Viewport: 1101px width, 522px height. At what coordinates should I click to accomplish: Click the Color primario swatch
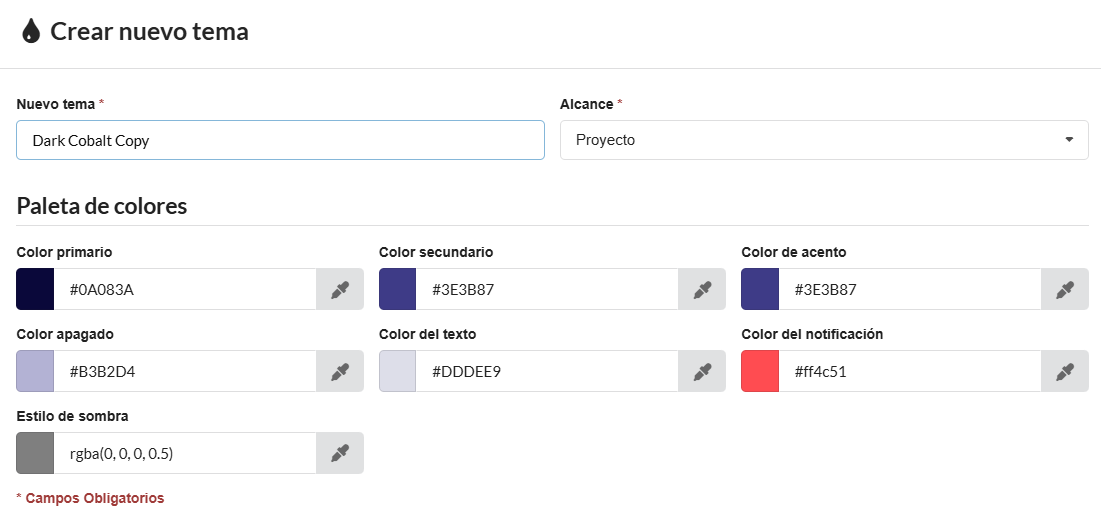(35, 289)
